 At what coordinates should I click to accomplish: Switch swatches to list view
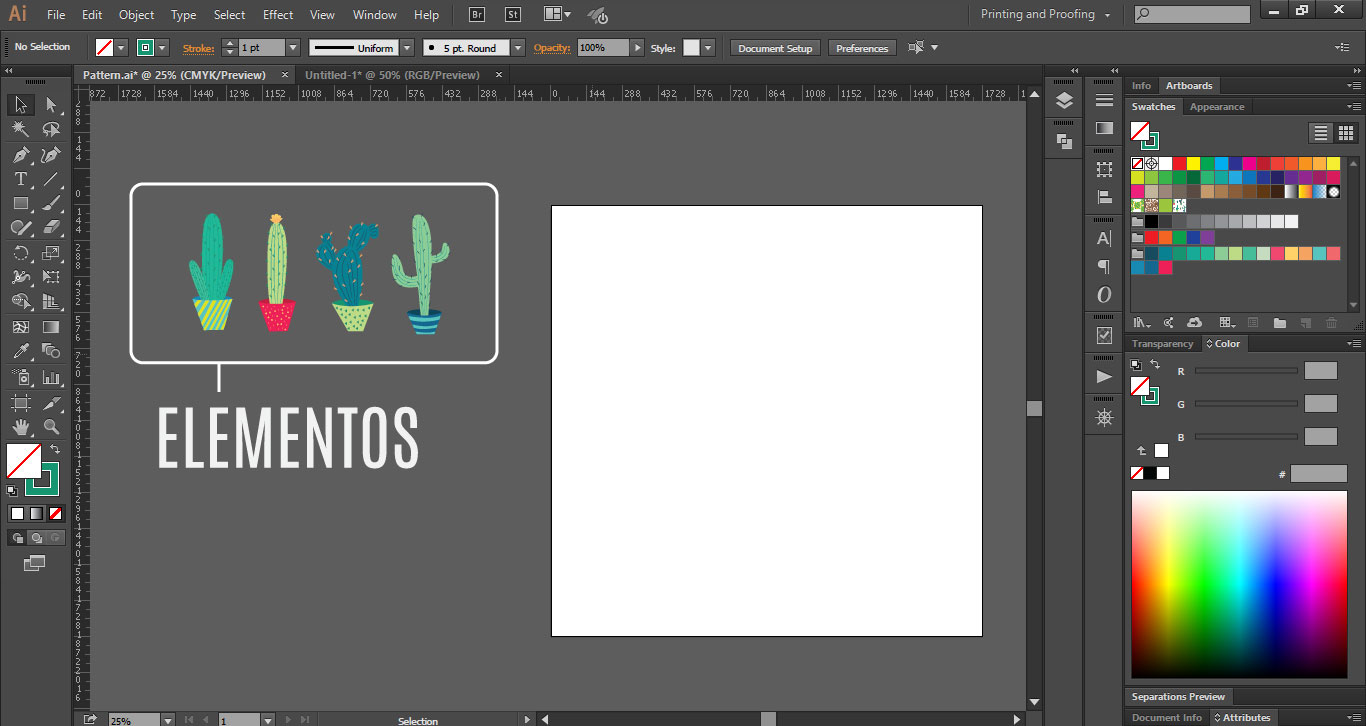click(1321, 133)
